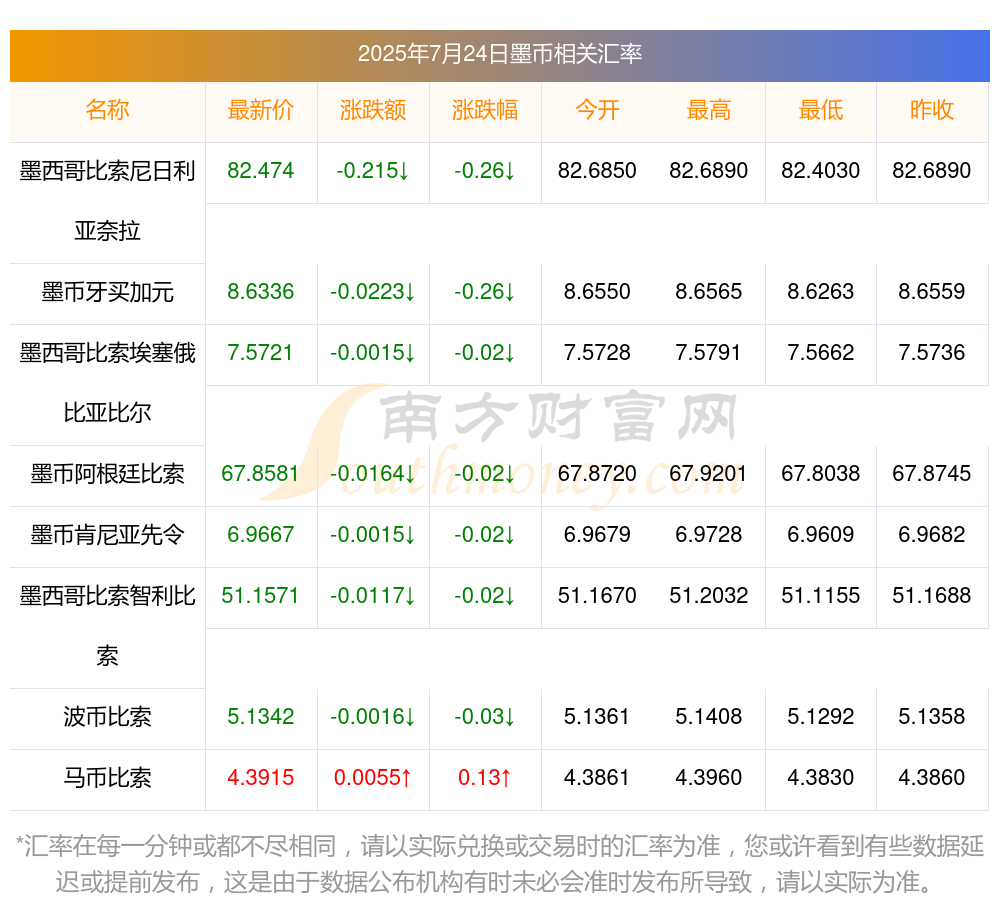Click opening value 6.9679
1000x913 pixels.
tap(597, 534)
